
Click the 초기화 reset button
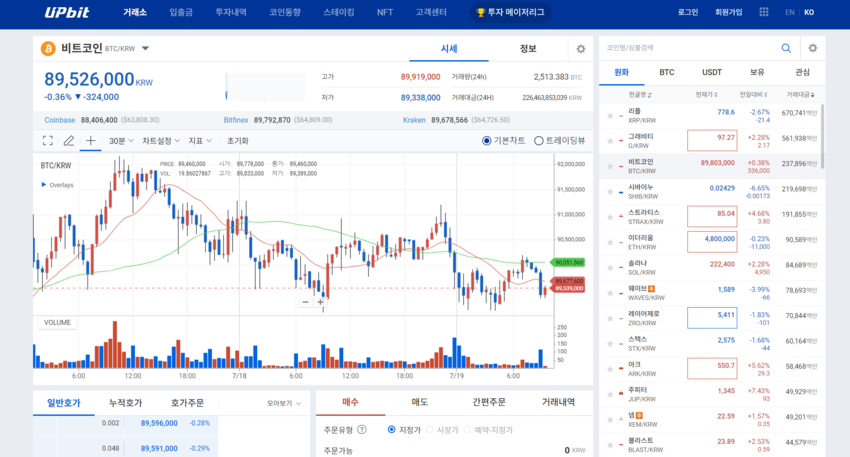pos(237,141)
